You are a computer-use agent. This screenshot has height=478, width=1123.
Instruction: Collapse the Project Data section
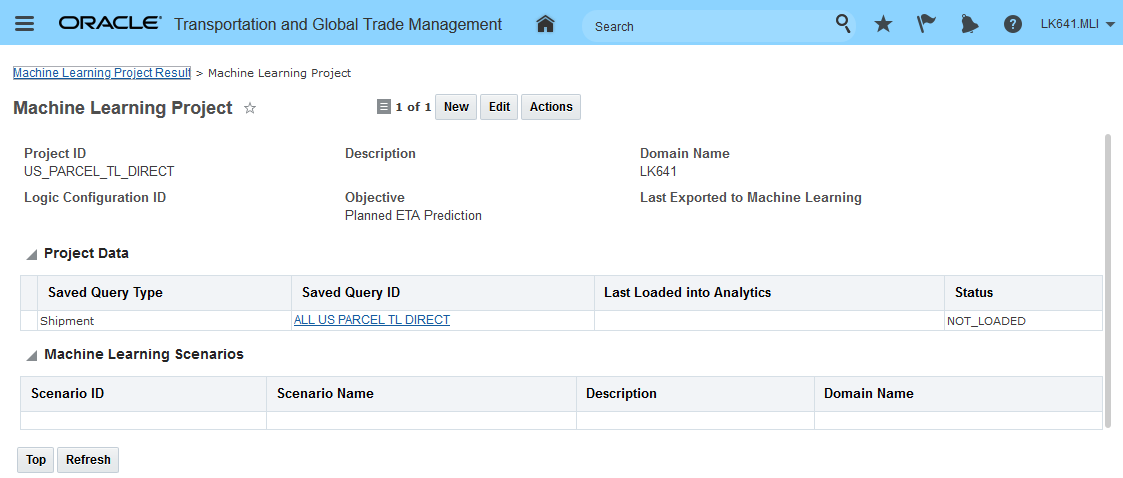(x=32, y=255)
